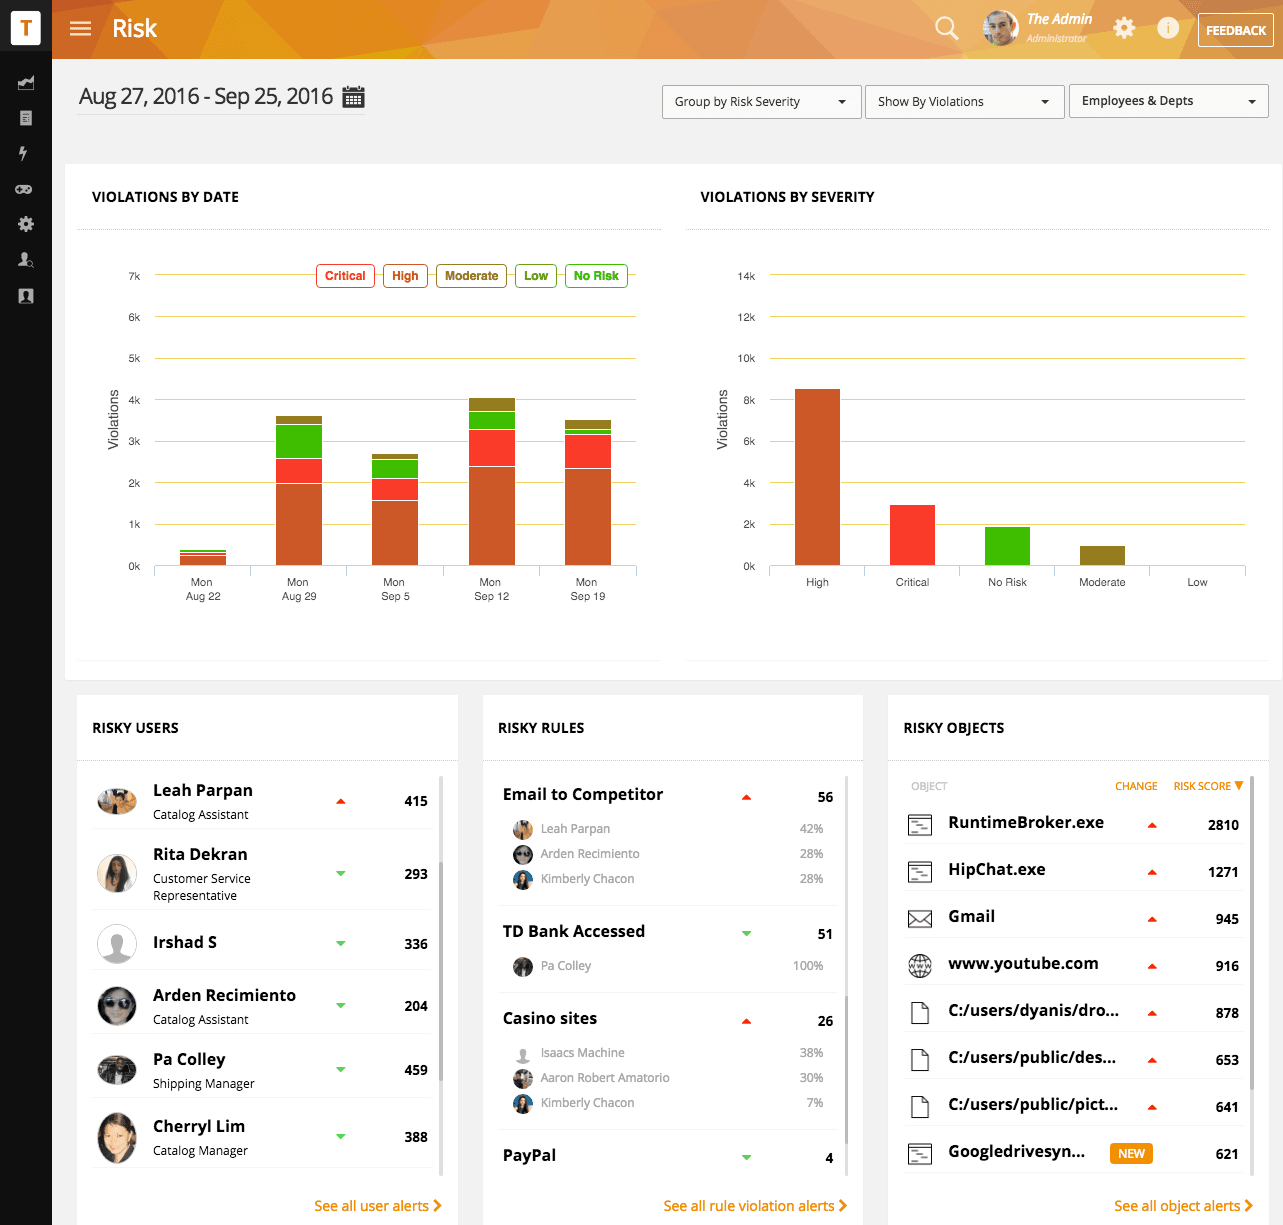Click the Gmail envelope icon

tap(920, 918)
